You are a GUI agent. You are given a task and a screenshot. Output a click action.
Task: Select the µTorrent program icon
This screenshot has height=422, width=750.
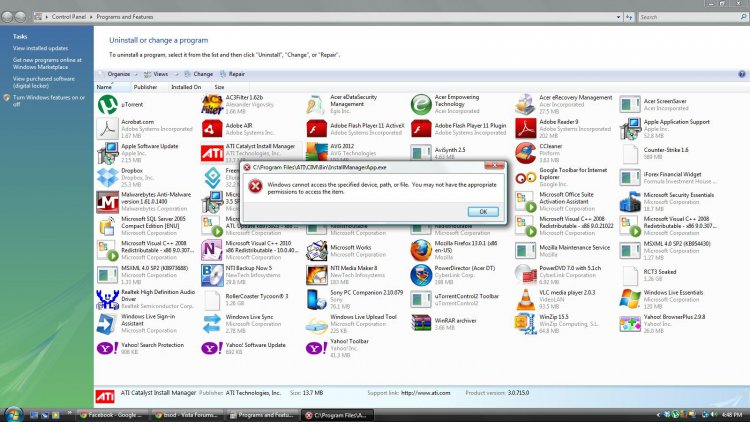[108, 104]
